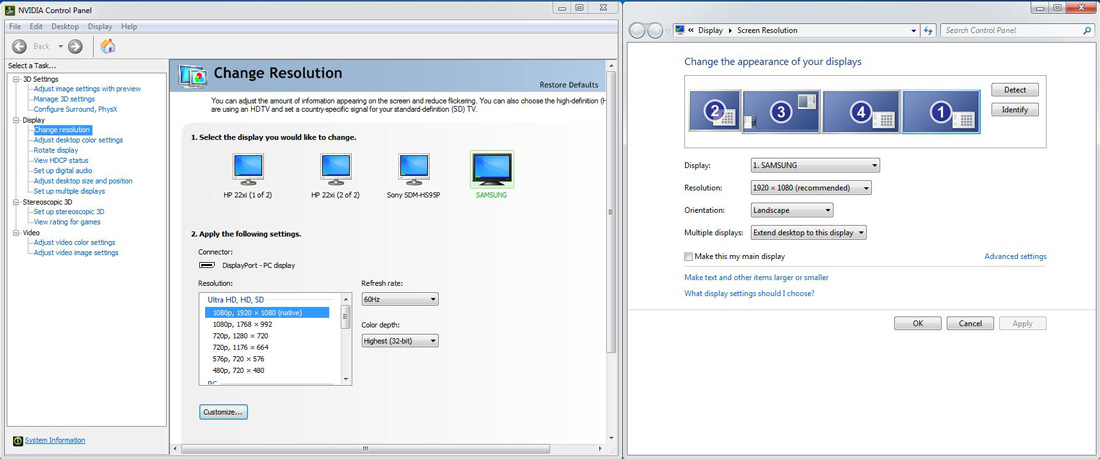Image resolution: width=1100 pixels, height=459 pixels.
Task: Select Adjust video color settings task
Action: (74, 242)
